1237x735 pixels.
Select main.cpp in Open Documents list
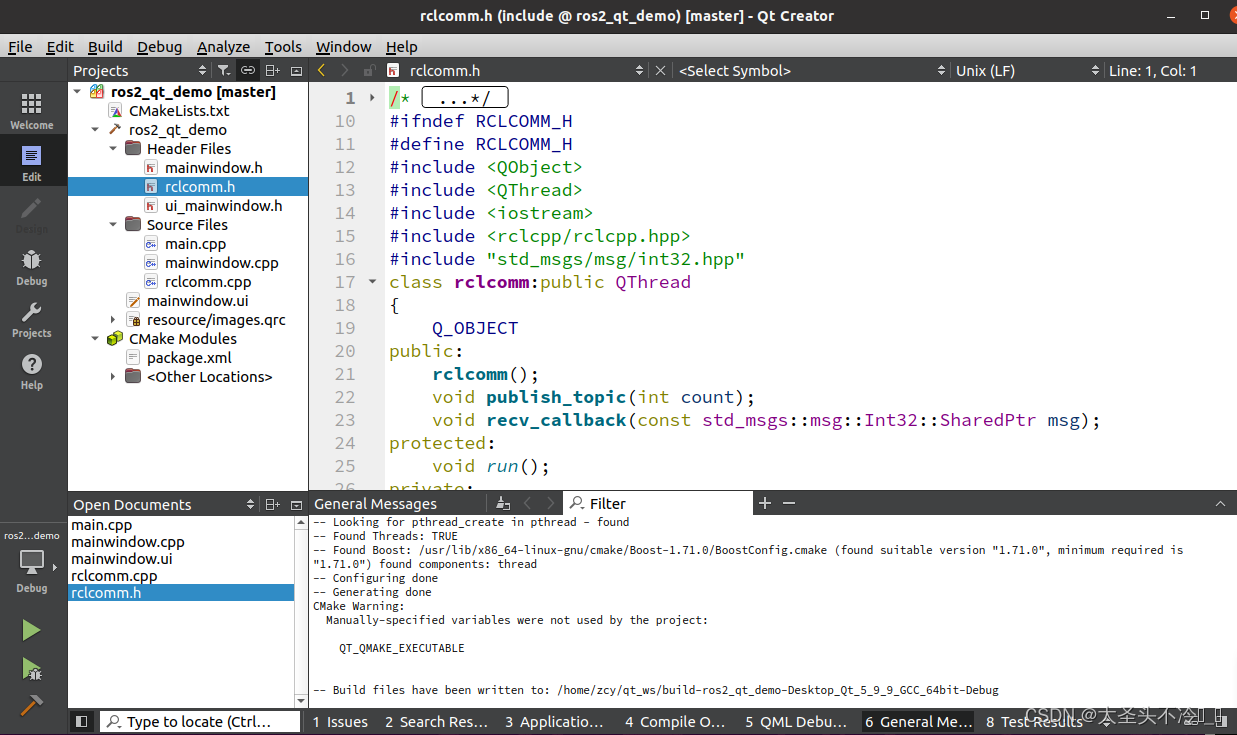tap(101, 525)
